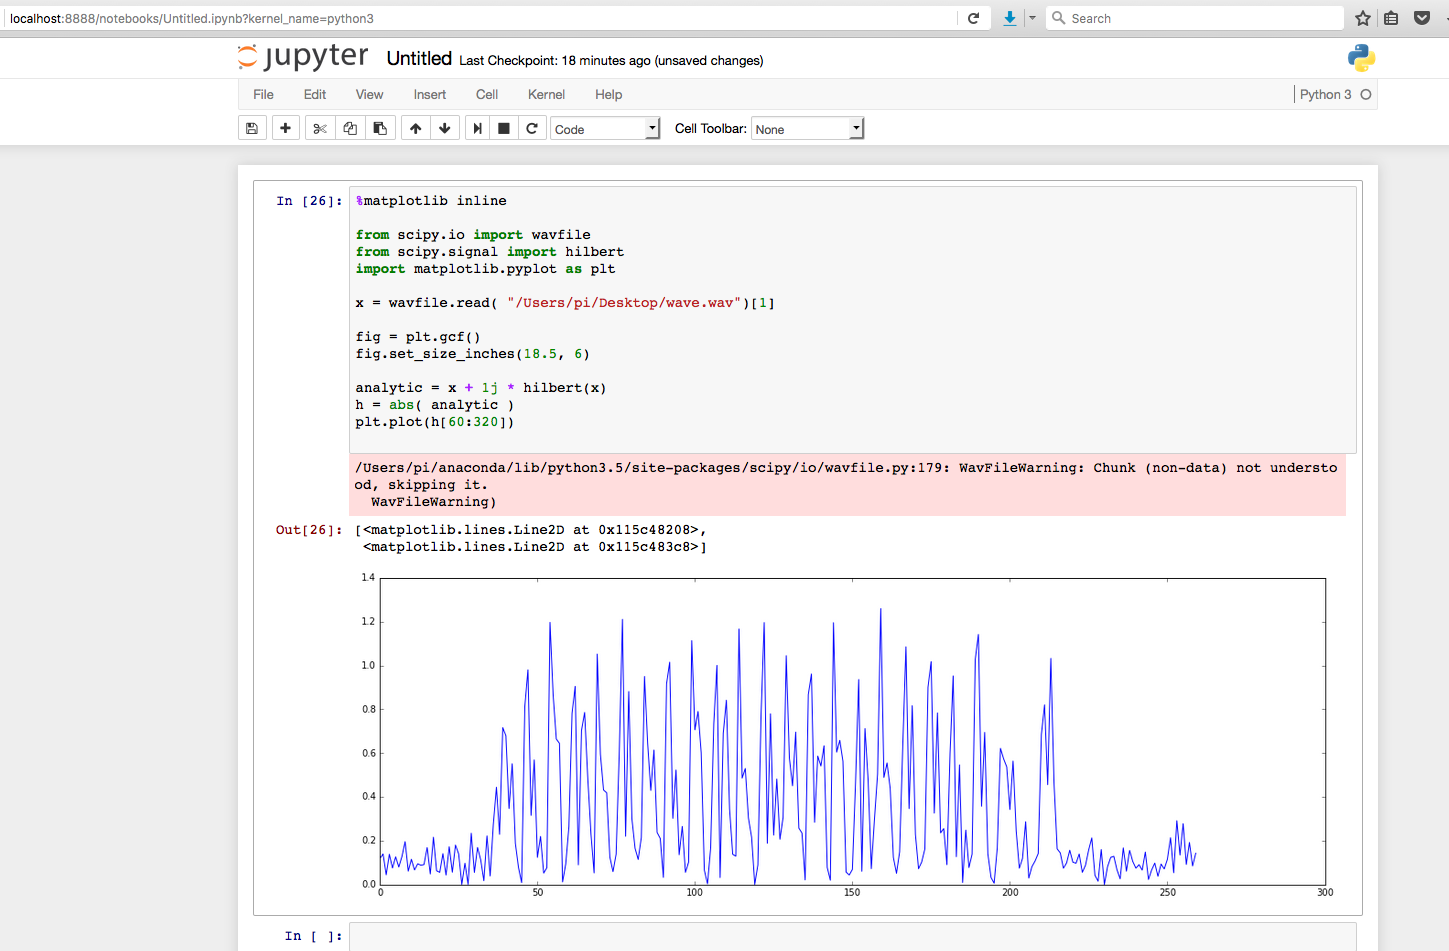The width and height of the screenshot is (1449, 951).
Task: Click the plotted Hilbert envelope chart
Action: pos(852,731)
